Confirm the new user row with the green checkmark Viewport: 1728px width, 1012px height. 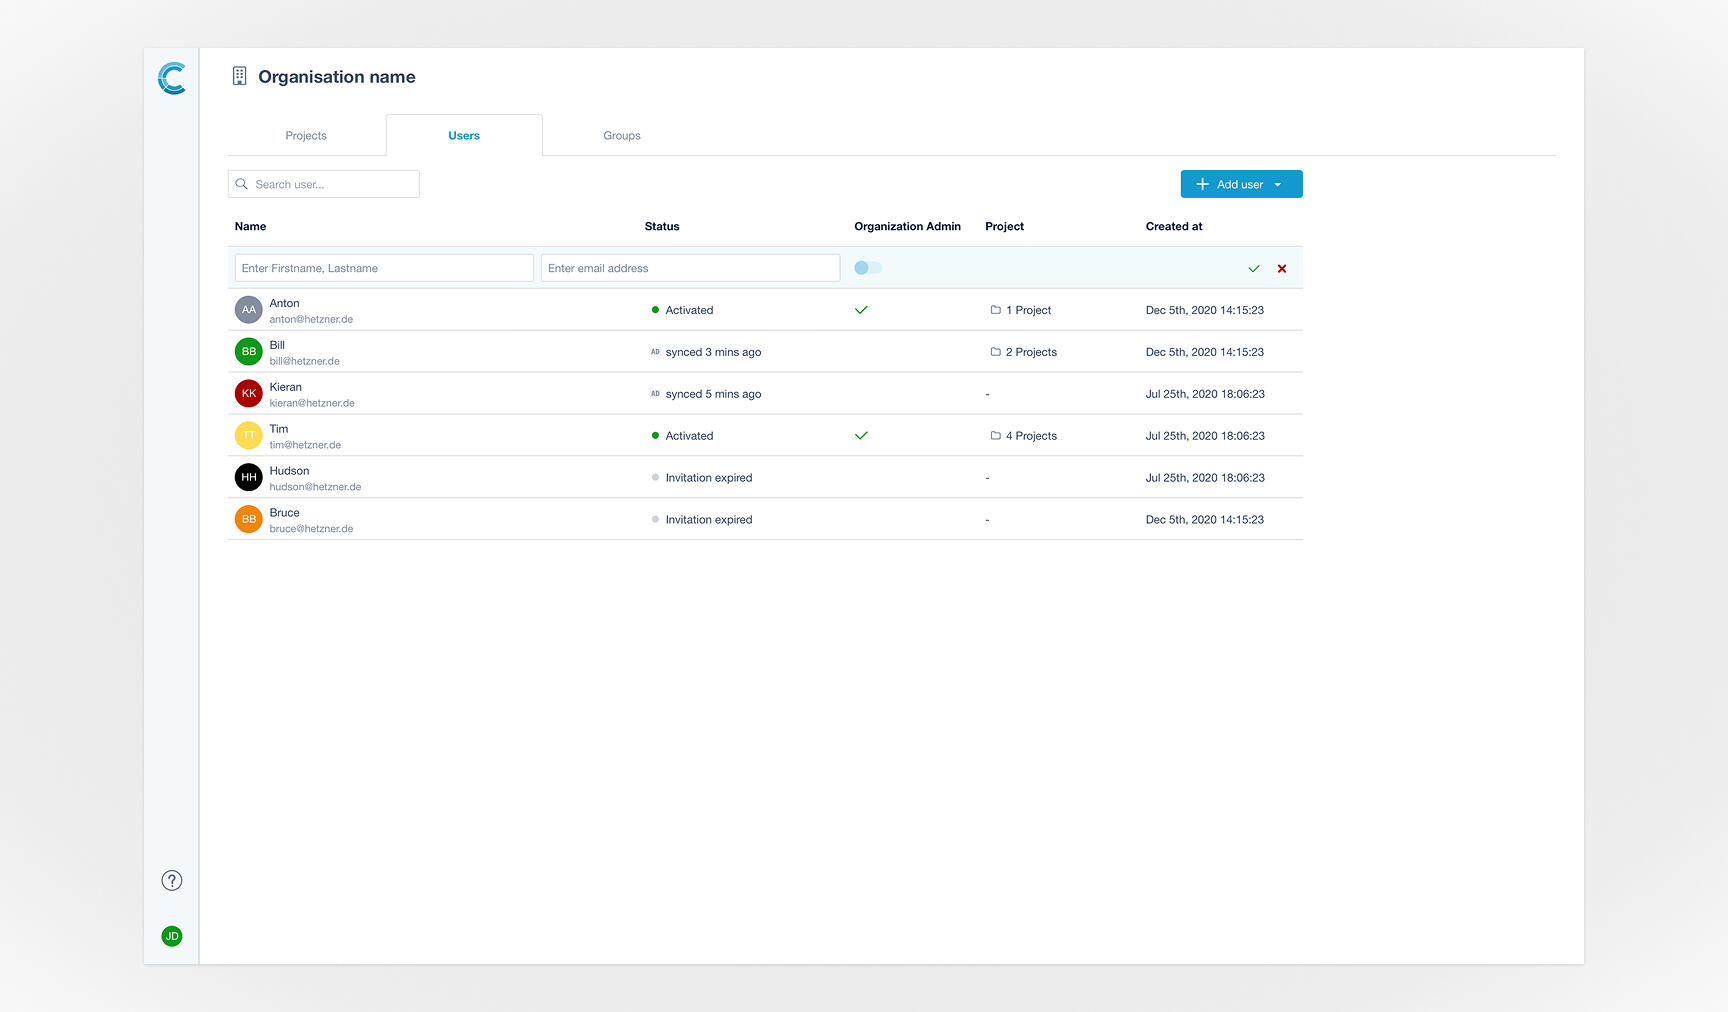pyautogui.click(x=1254, y=268)
